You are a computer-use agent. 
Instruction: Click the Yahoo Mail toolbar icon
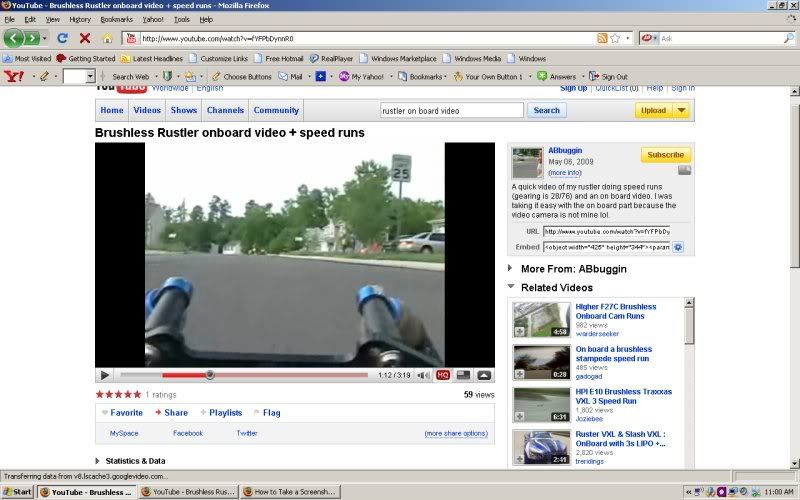[x=291, y=76]
